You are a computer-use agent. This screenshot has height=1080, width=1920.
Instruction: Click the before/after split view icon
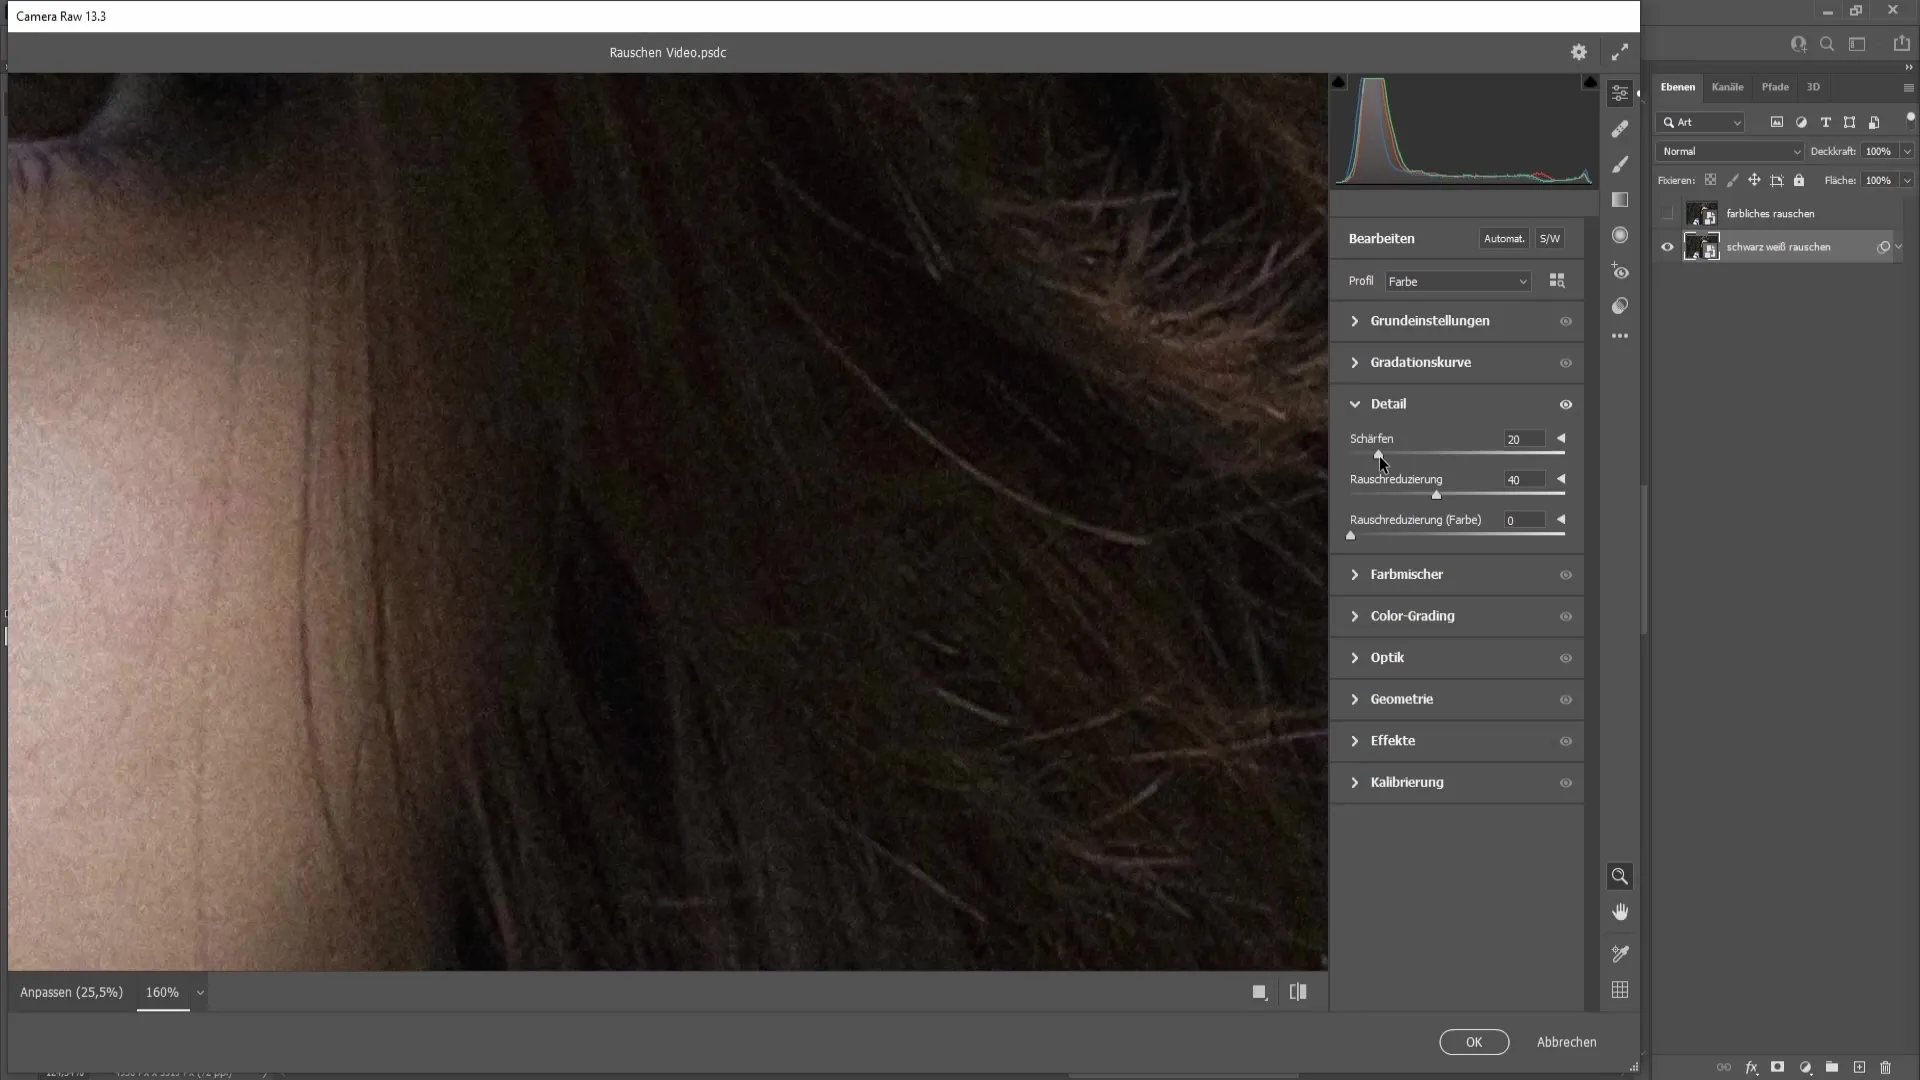[1299, 992]
